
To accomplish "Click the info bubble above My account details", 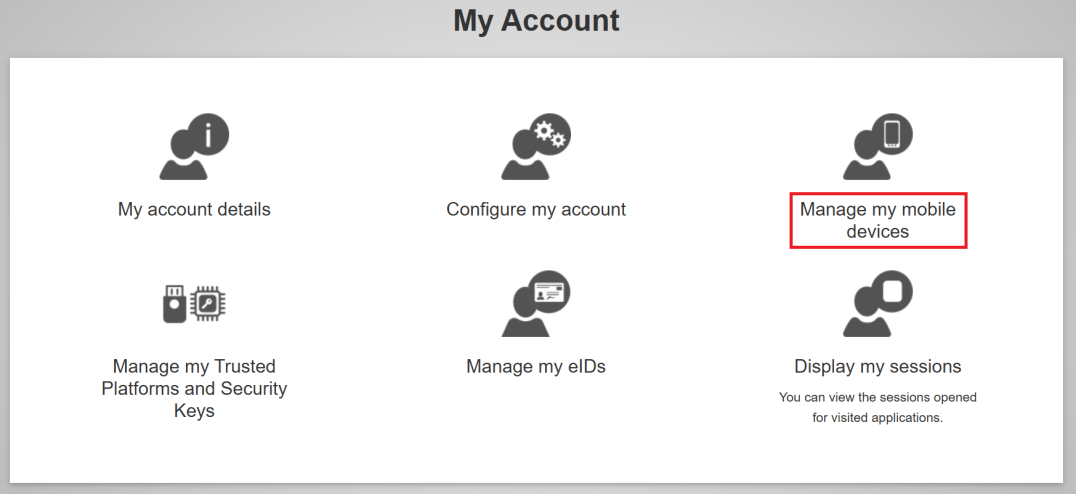I will coord(208,134).
